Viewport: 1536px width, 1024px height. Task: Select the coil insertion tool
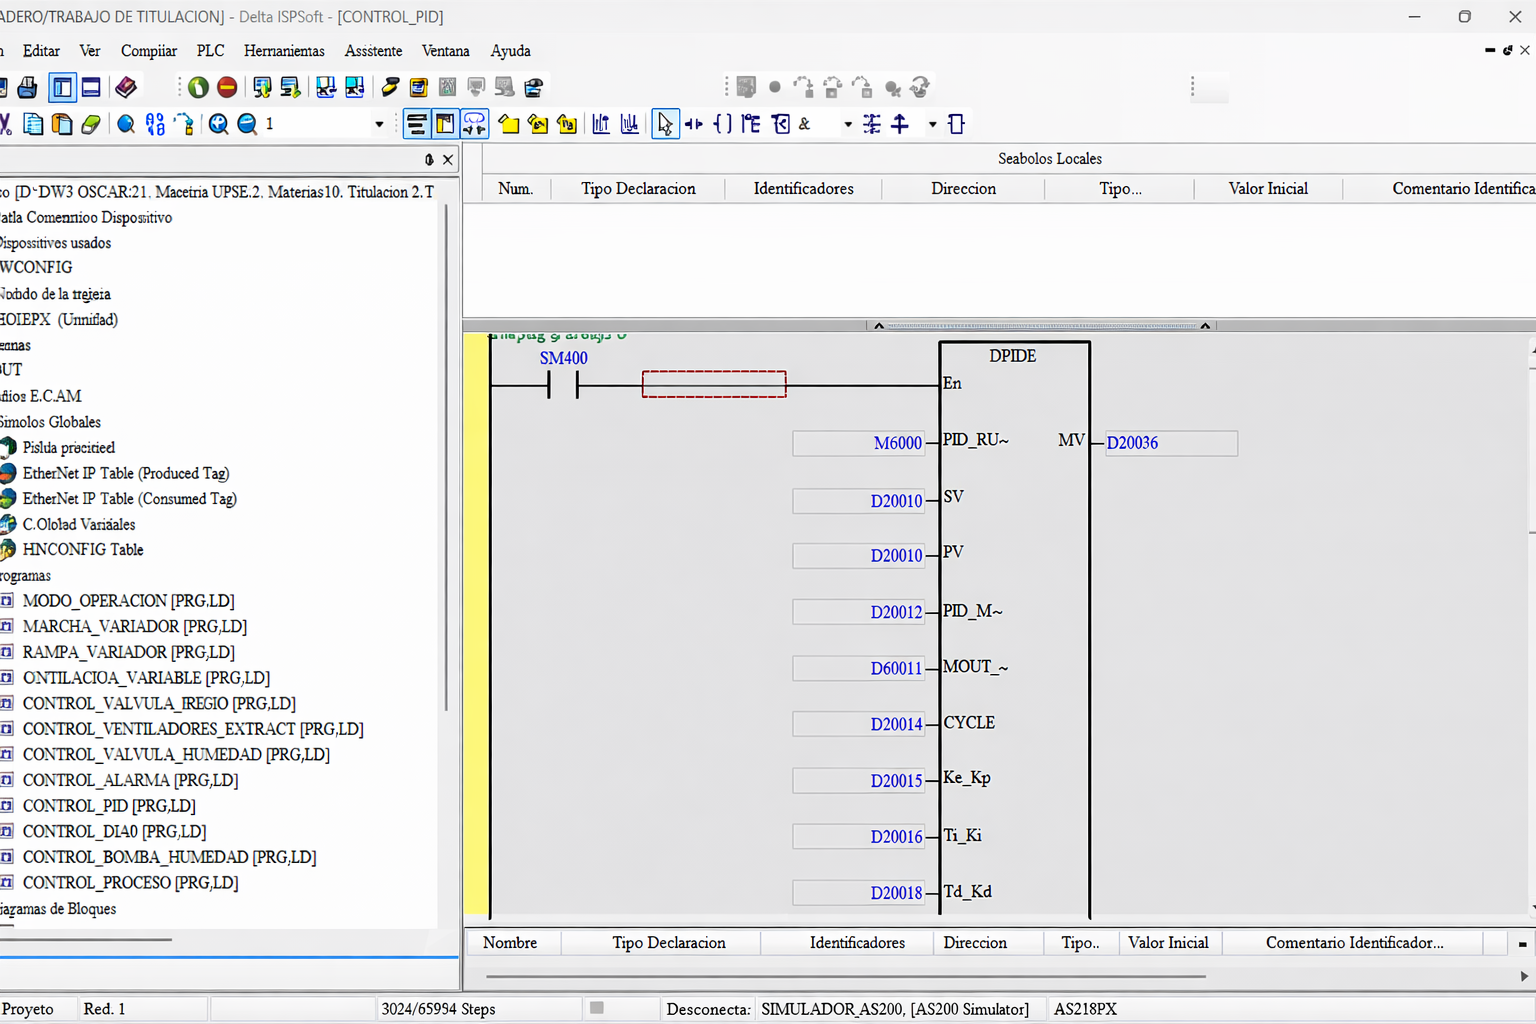[x=722, y=124]
